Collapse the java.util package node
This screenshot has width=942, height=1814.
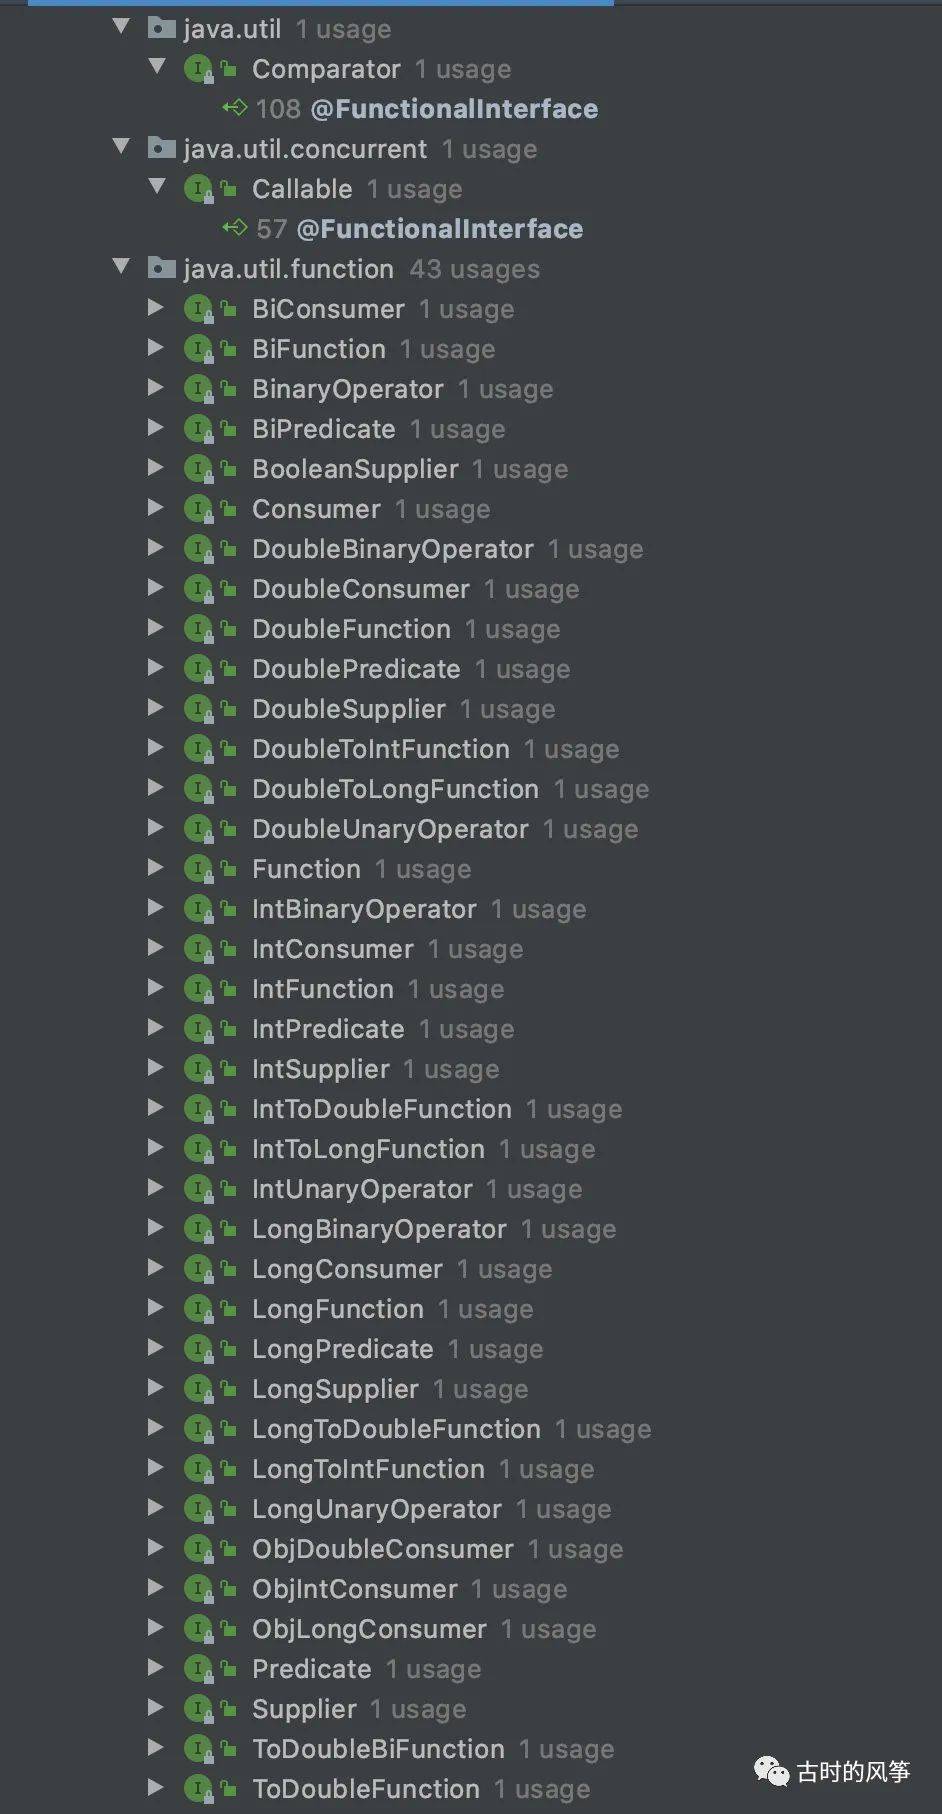coord(122,26)
